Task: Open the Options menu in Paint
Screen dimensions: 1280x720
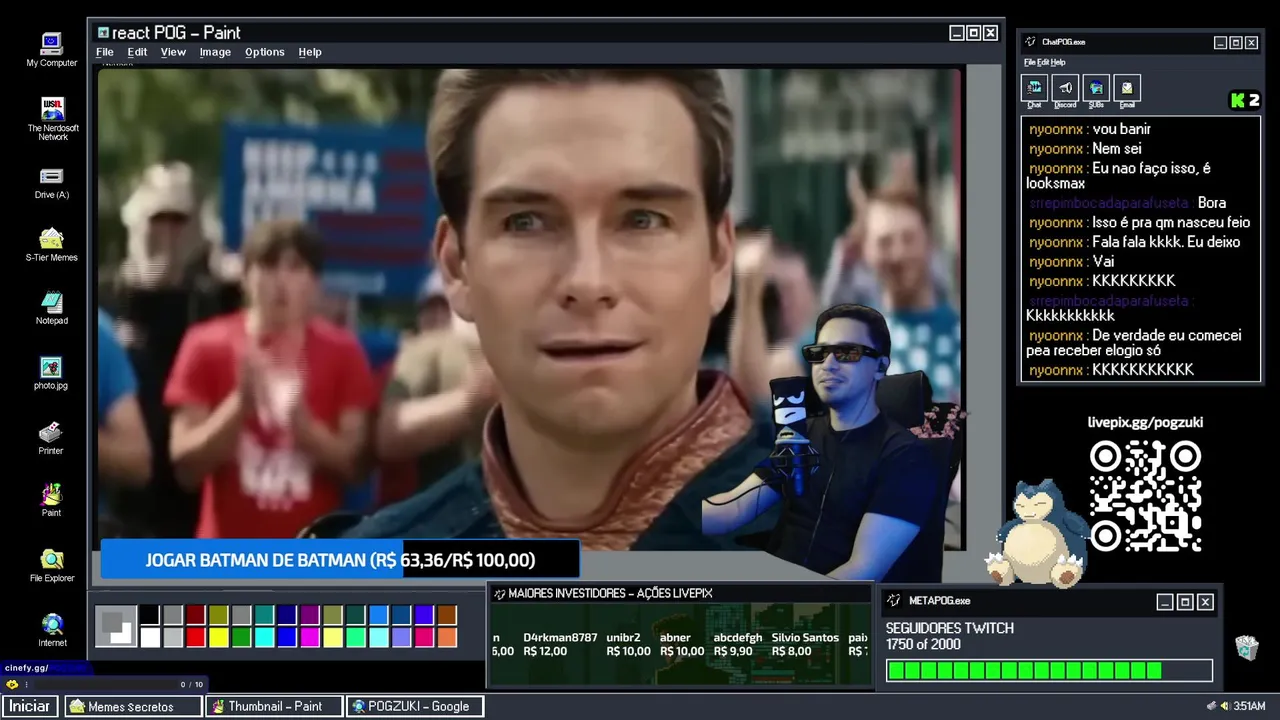Action: [265, 52]
